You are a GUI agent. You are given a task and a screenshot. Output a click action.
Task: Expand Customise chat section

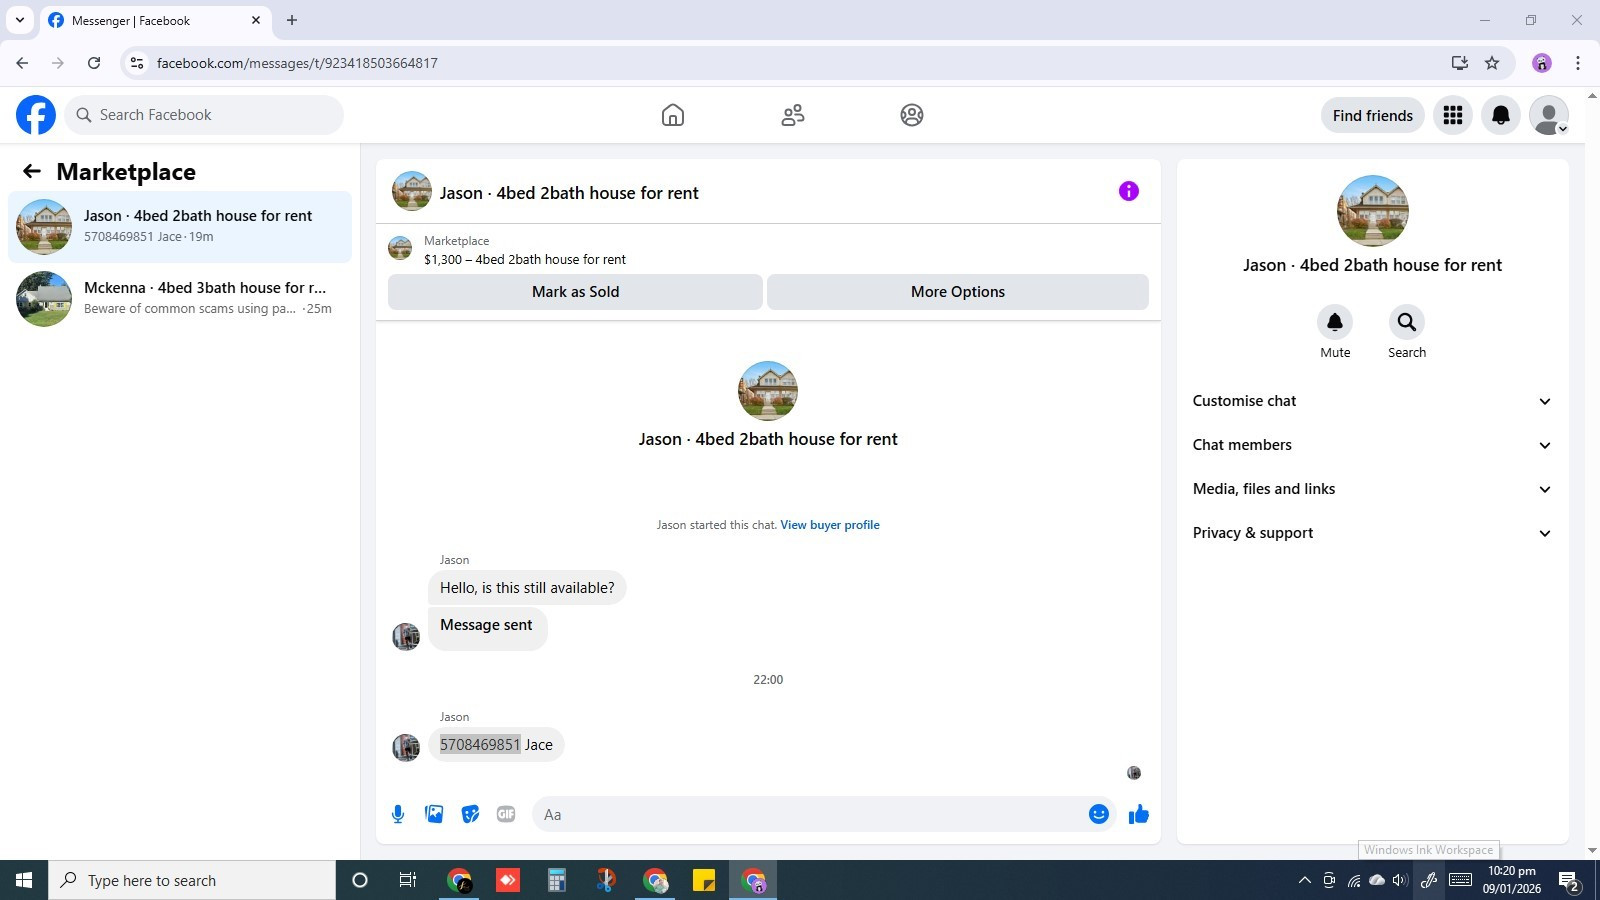pyautogui.click(x=1372, y=401)
